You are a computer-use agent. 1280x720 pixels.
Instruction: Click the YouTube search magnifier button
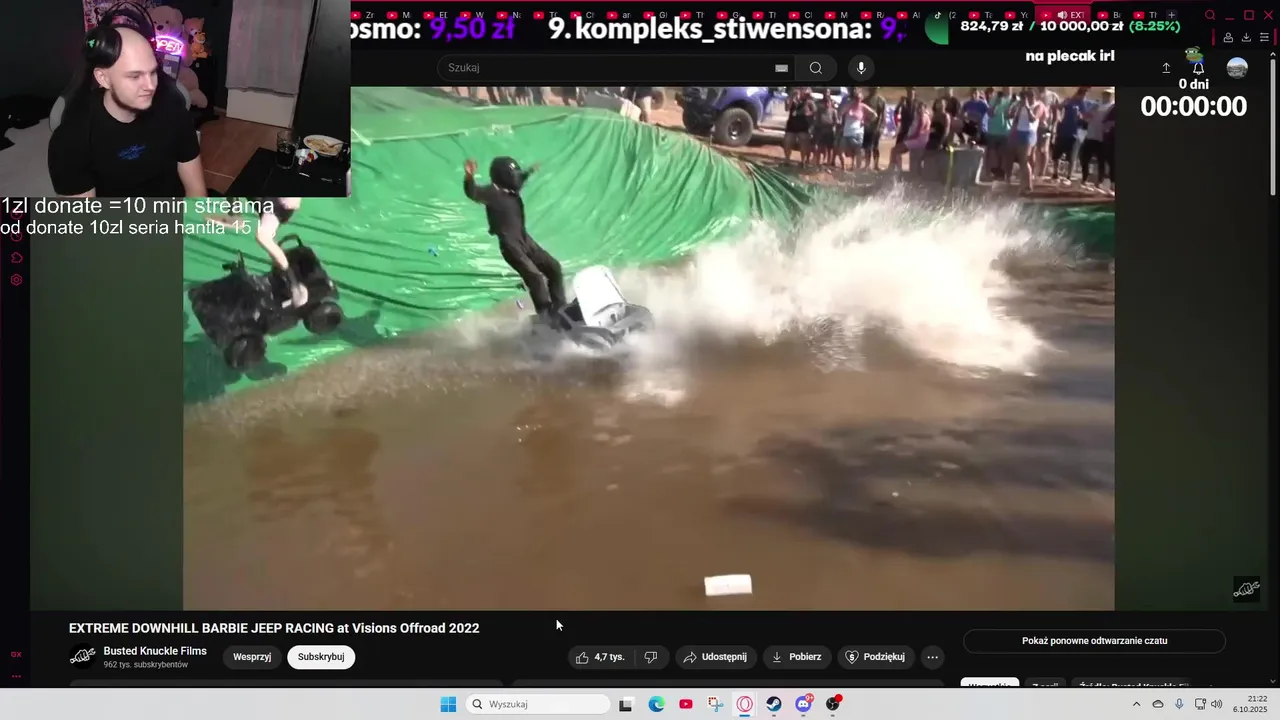[816, 68]
